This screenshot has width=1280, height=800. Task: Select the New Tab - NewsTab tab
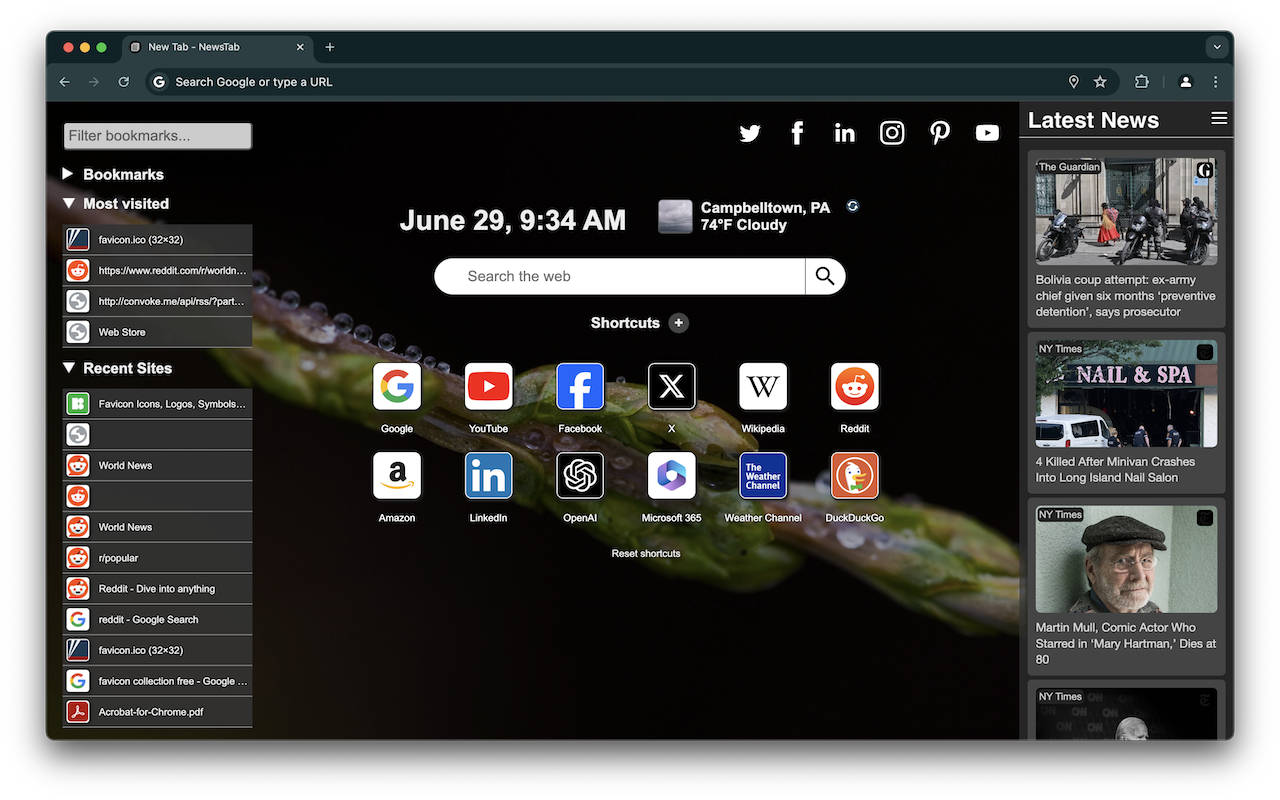218,47
